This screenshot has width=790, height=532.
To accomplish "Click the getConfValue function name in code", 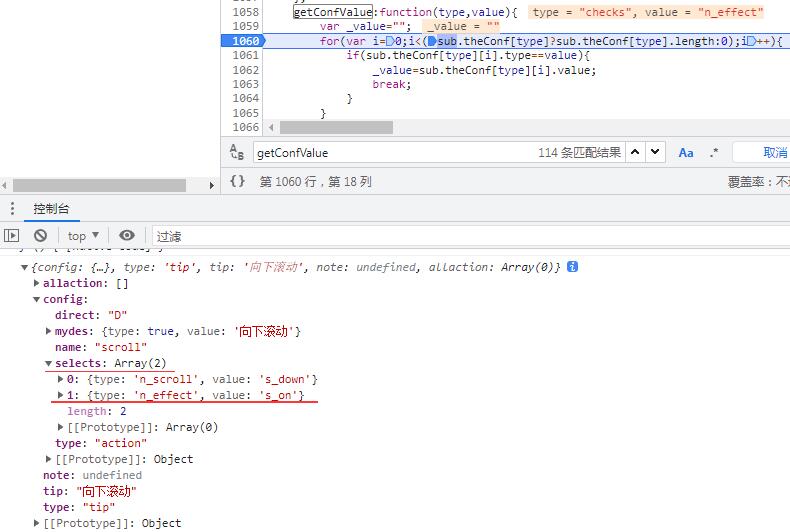I will coord(333,12).
